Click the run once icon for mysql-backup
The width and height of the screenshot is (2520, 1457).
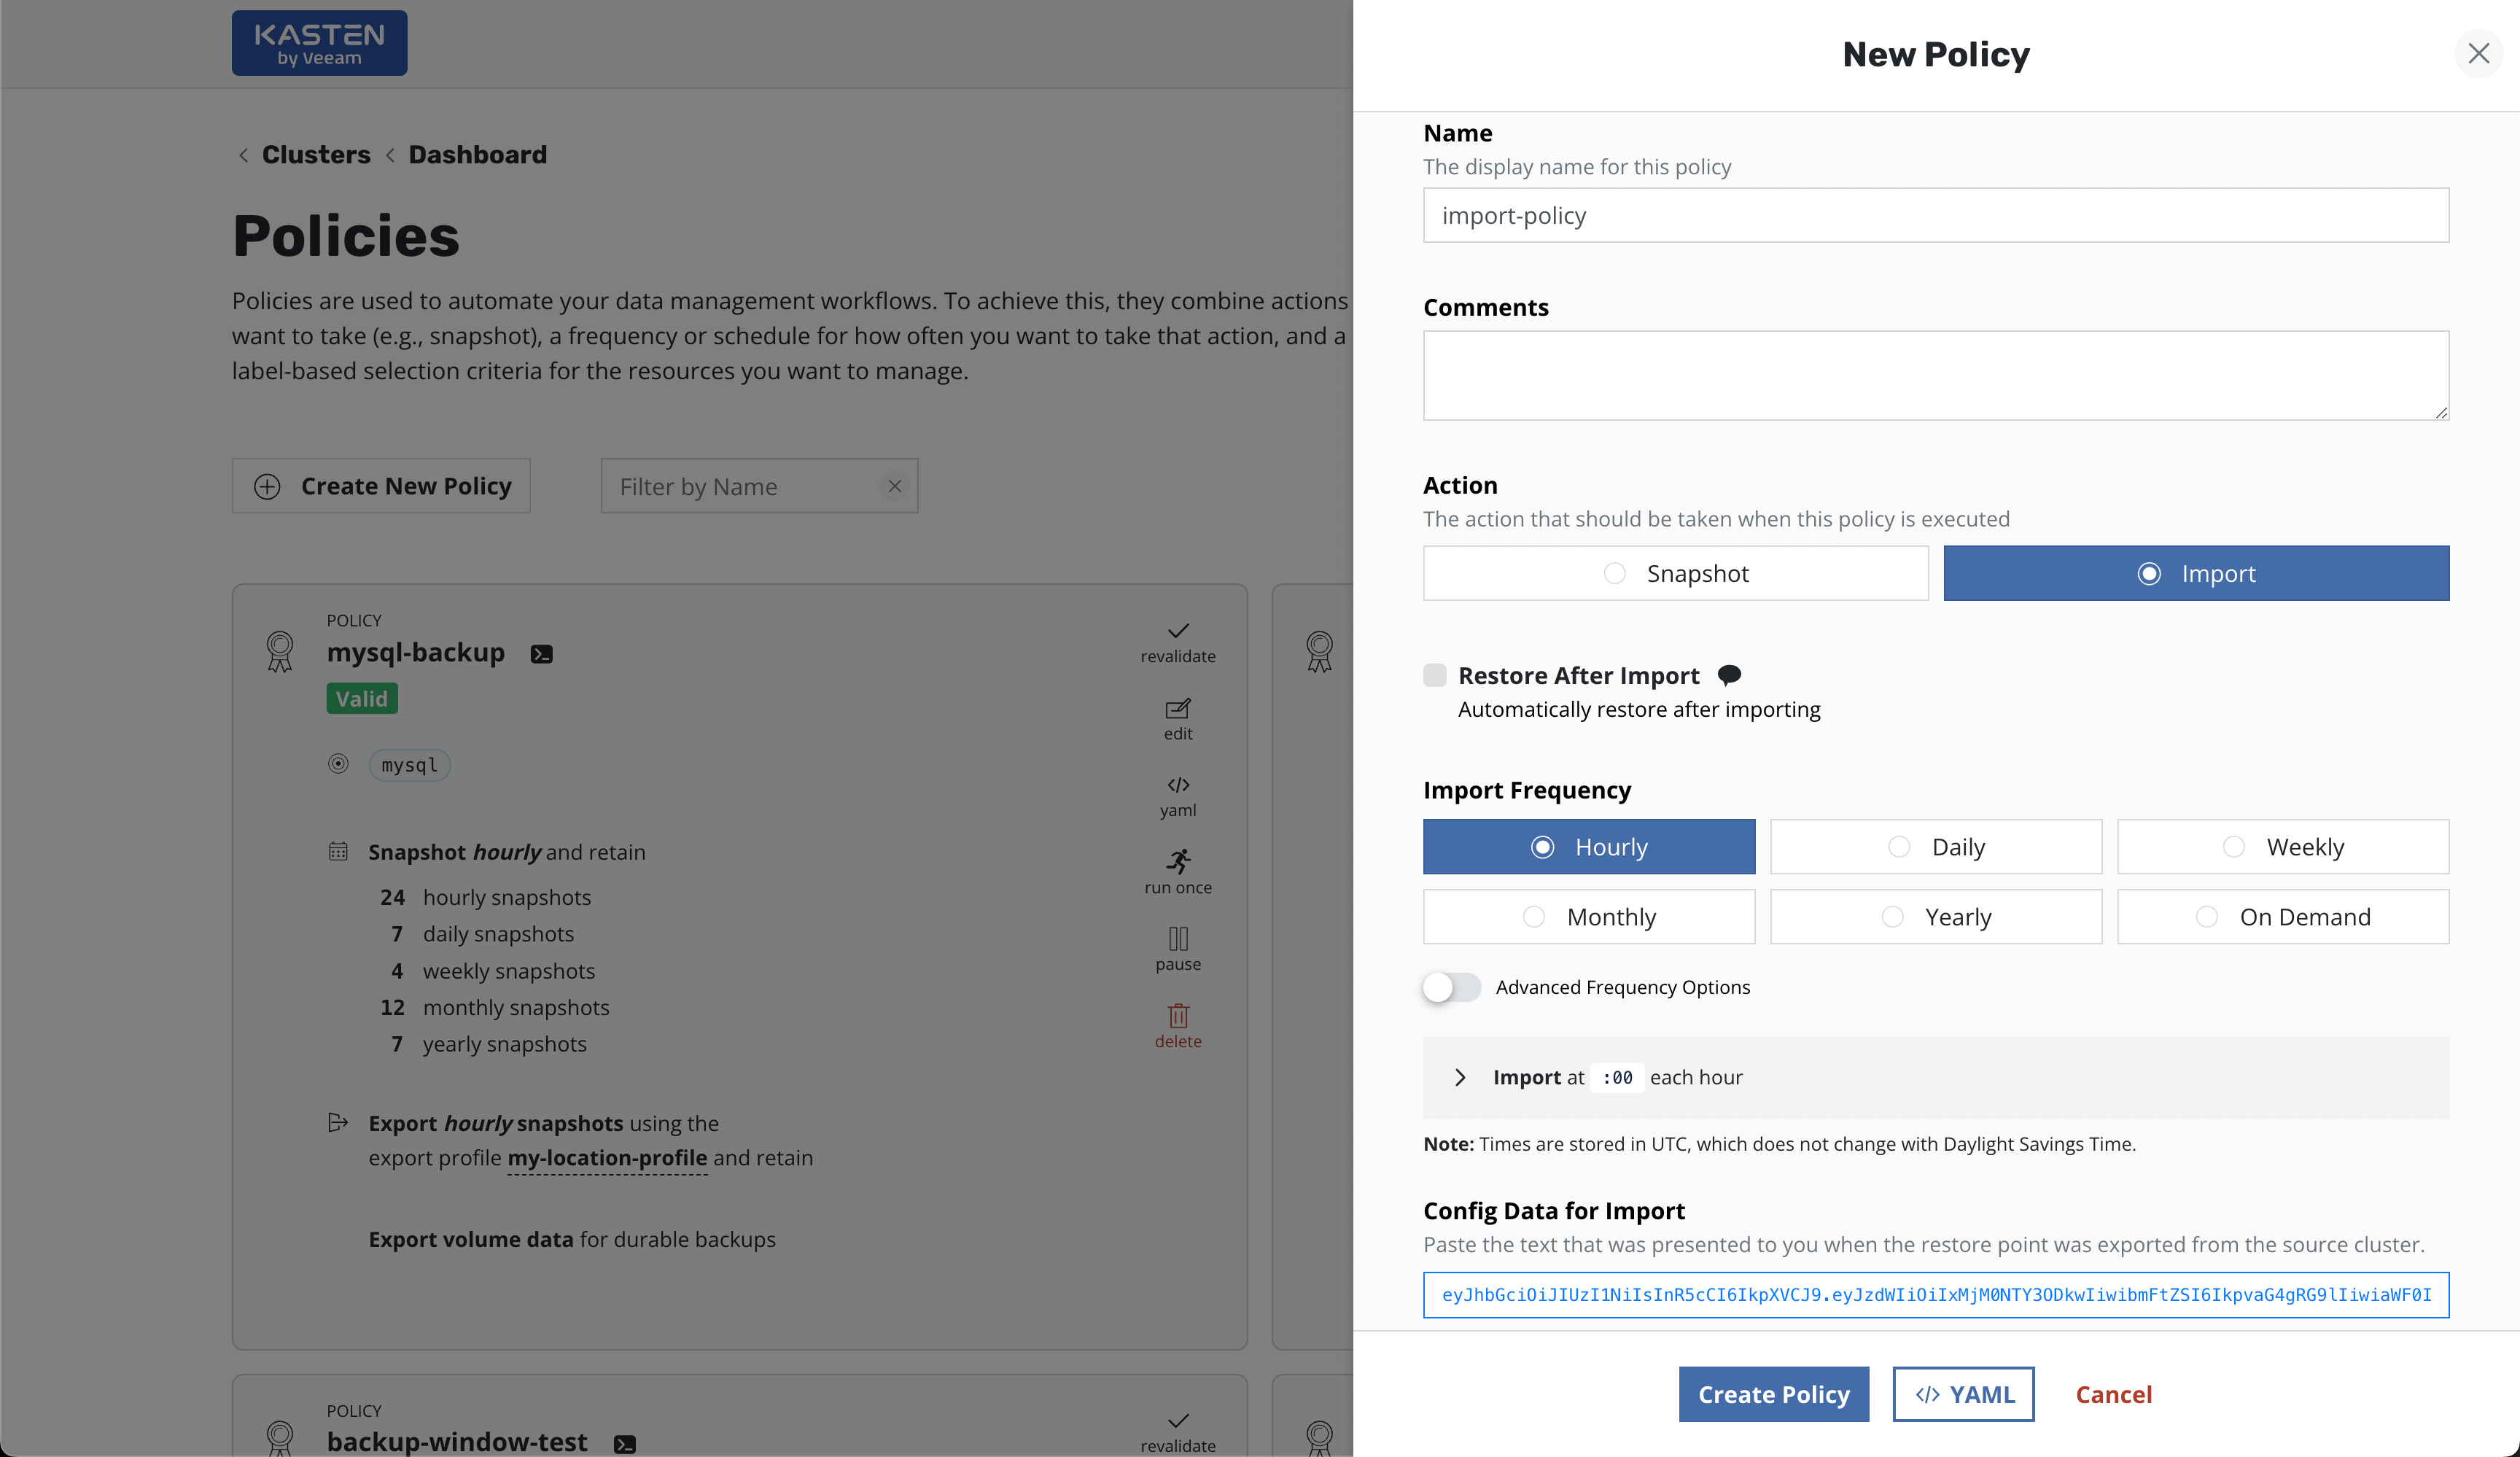pyautogui.click(x=1178, y=871)
